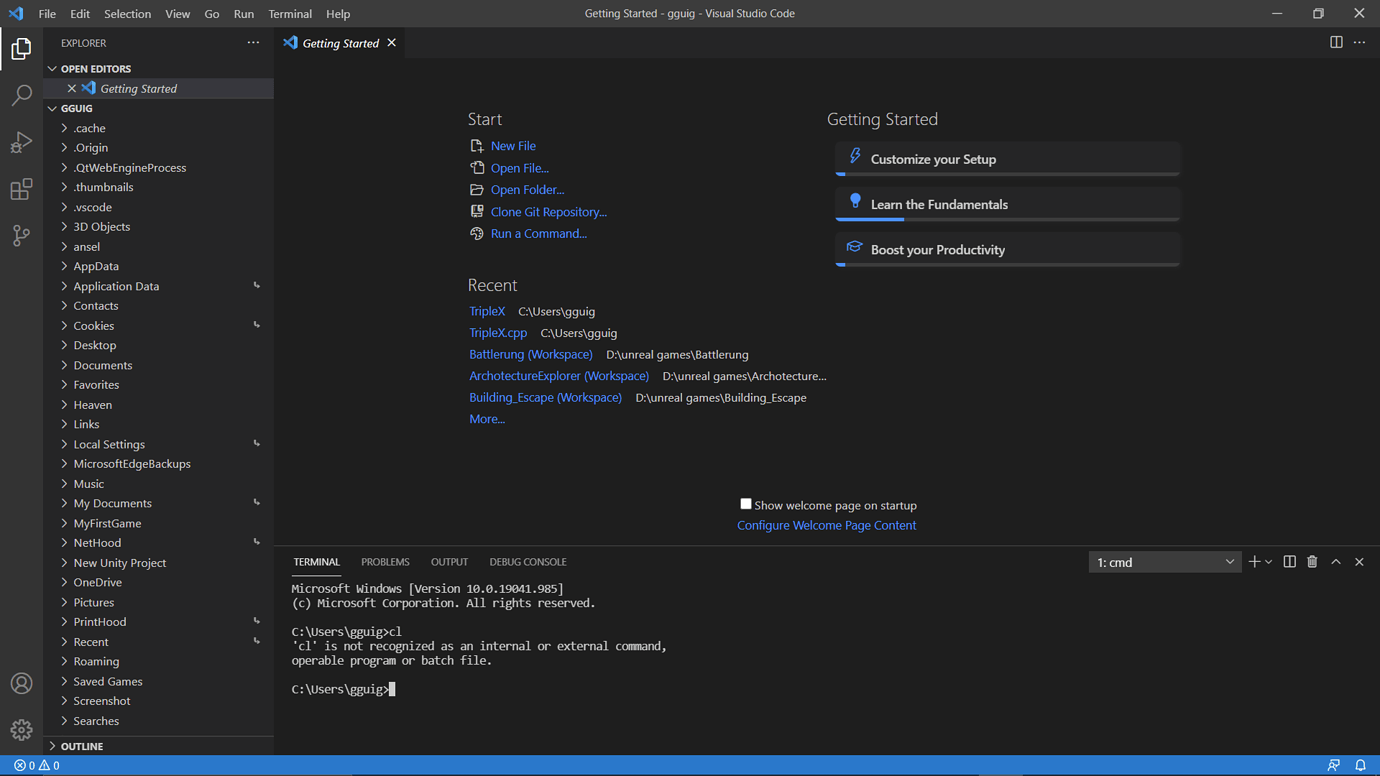The height and width of the screenshot is (776, 1380).
Task: Open the File menu
Action: pyautogui.click(x=47, y=14)
